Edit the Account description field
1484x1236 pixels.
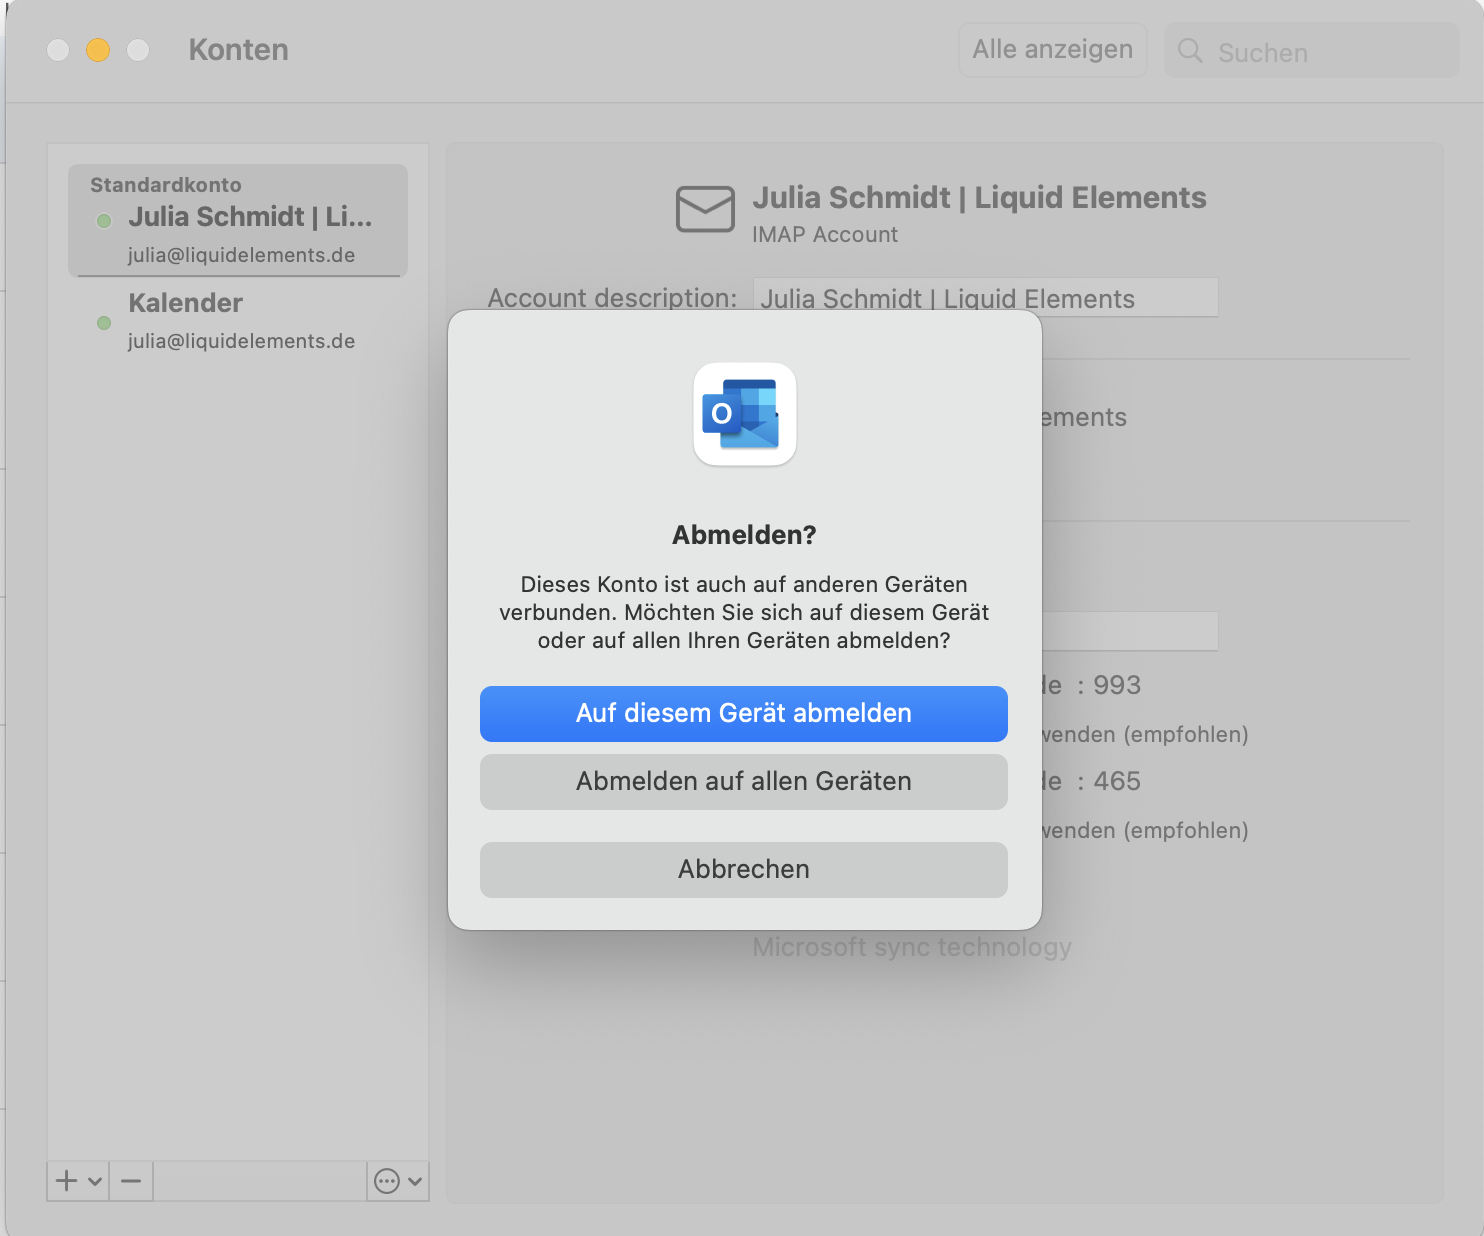[x=985, y=298]
